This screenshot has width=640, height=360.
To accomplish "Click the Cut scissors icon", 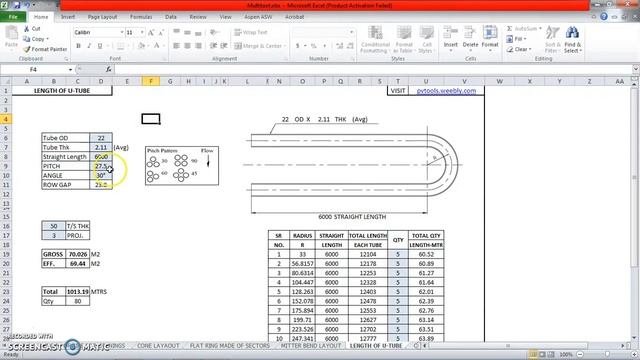I will point(27,29).
